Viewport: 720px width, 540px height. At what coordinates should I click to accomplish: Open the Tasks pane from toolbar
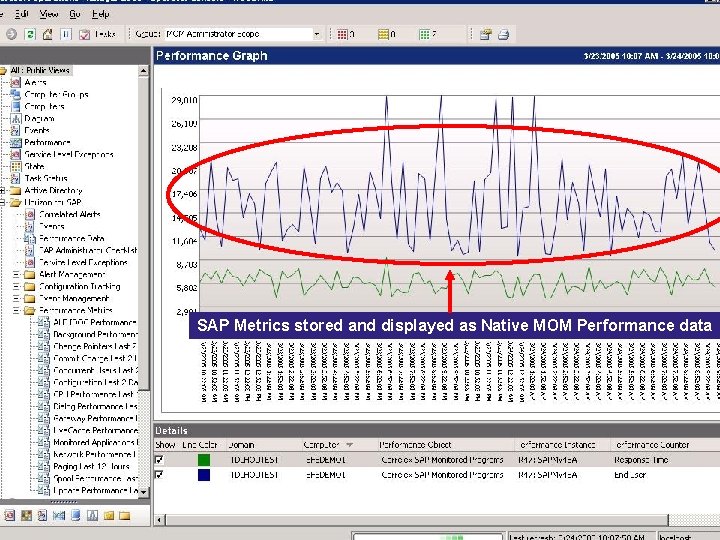(x=97, y=34)
